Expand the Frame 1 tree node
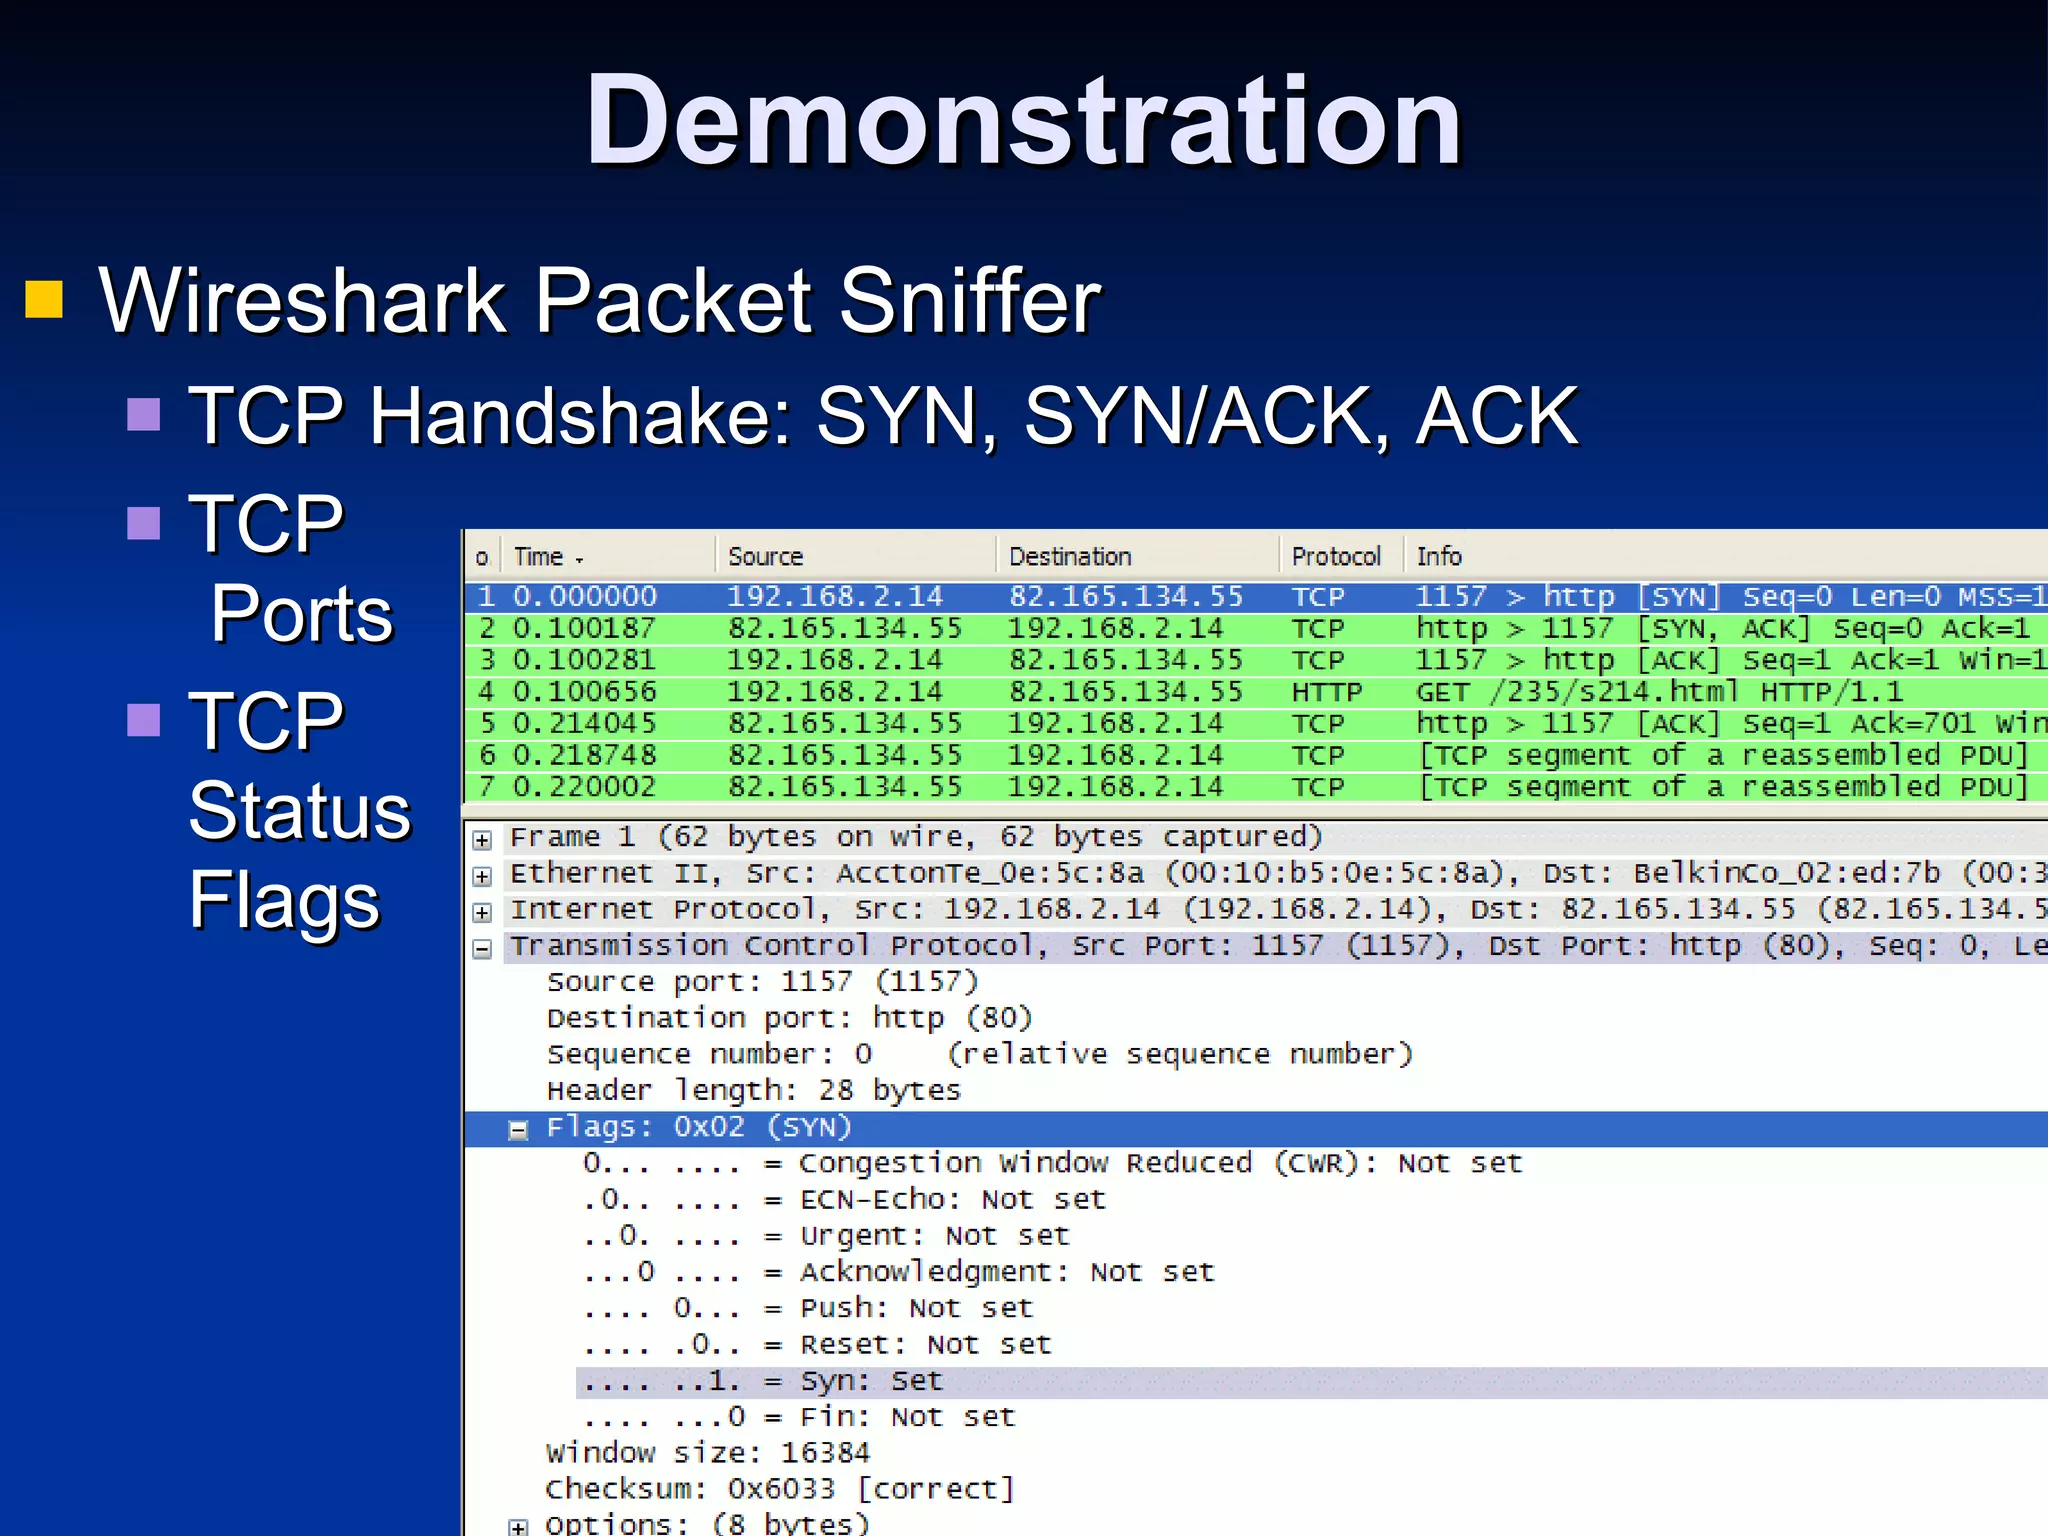The height and width of the screenshot is (1536, 2048). (x=482, y=839)
